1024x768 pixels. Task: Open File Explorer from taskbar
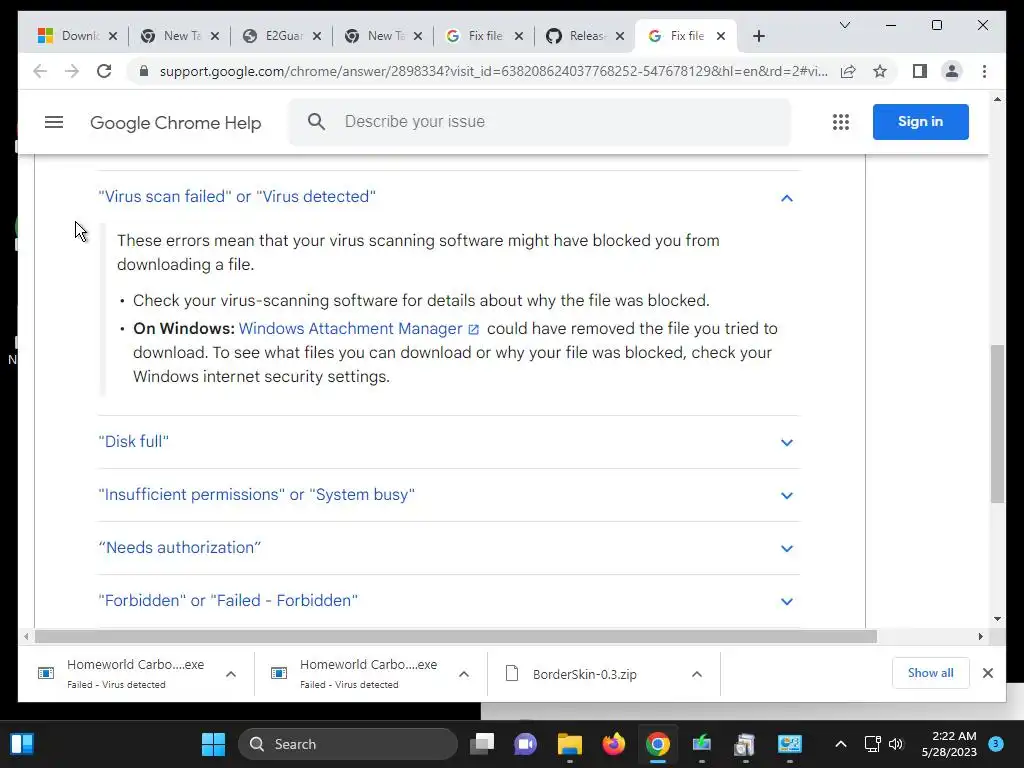(569, 744)
